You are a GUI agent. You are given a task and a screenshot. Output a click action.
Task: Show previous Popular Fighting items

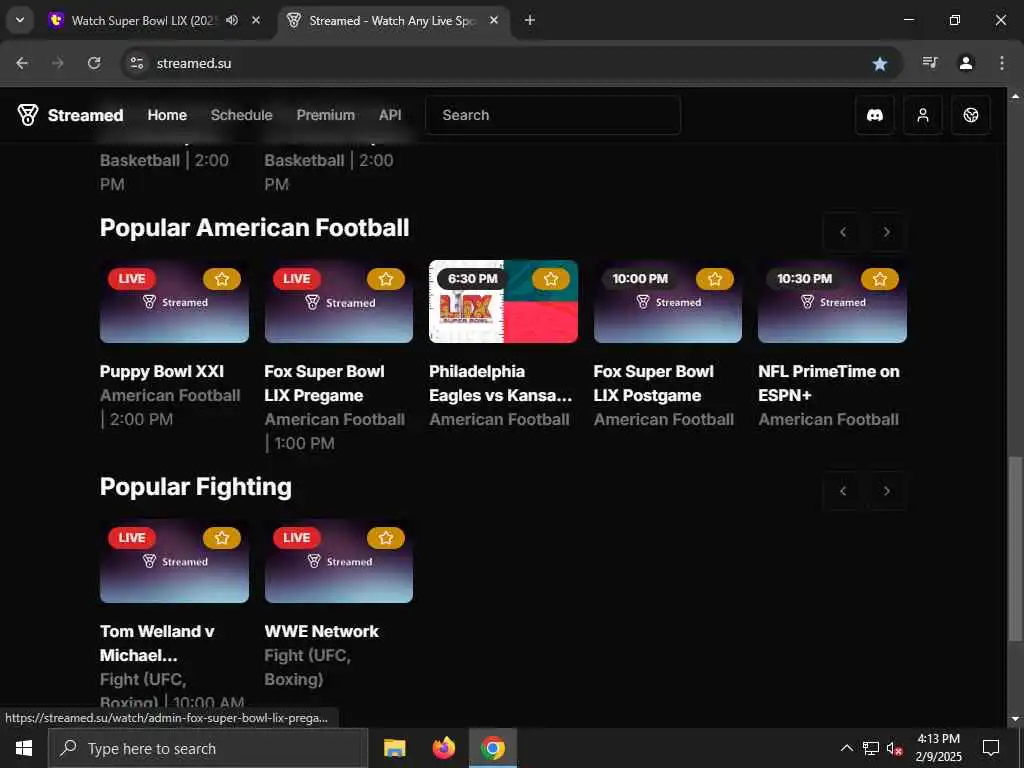pos(843,490)
